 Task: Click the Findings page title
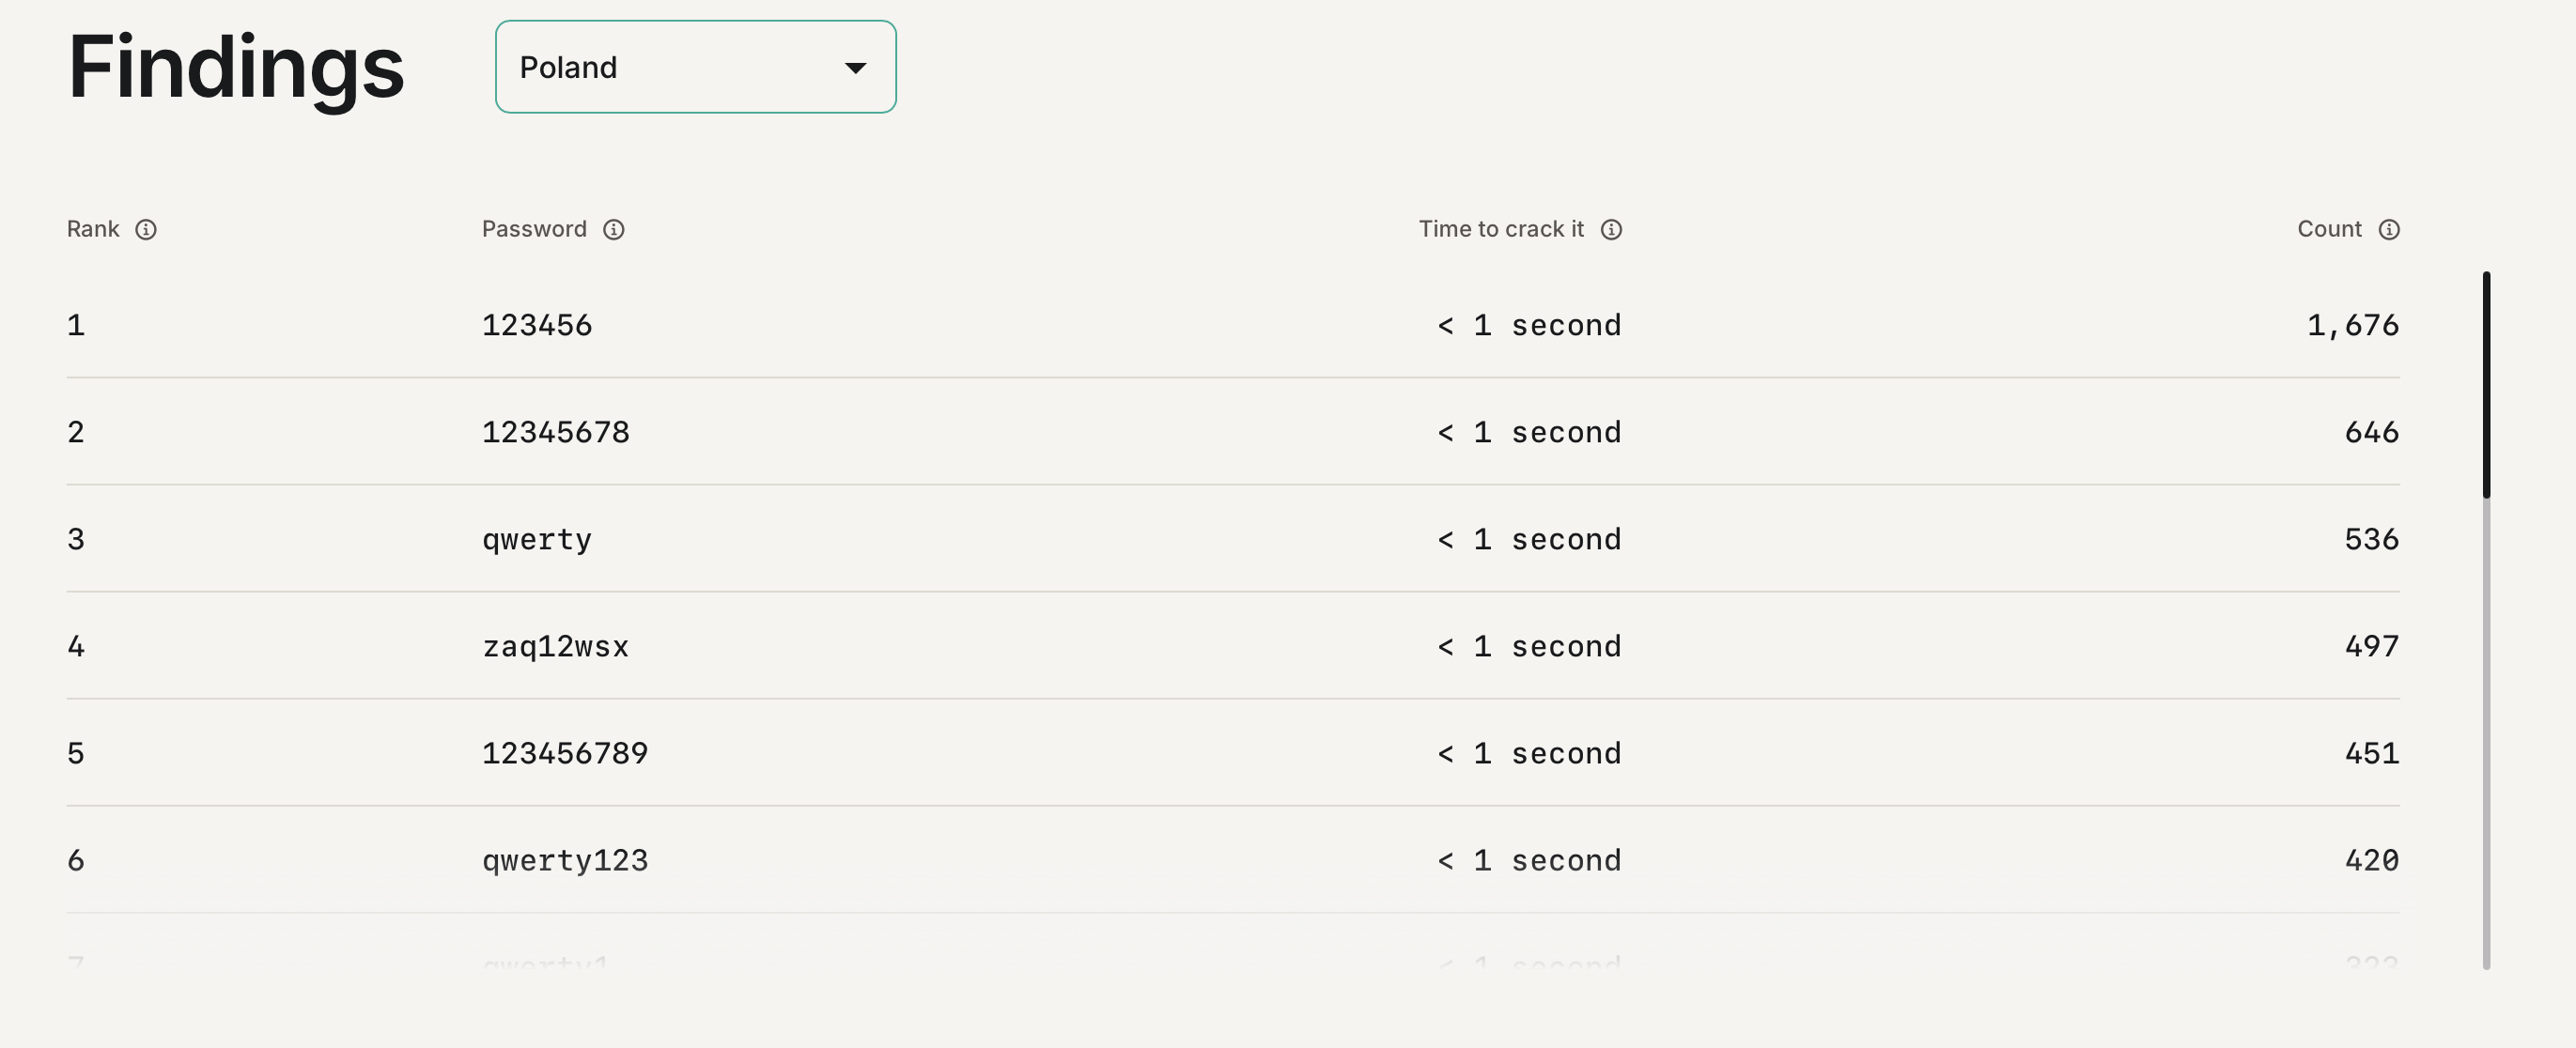(x=236, y=70)
